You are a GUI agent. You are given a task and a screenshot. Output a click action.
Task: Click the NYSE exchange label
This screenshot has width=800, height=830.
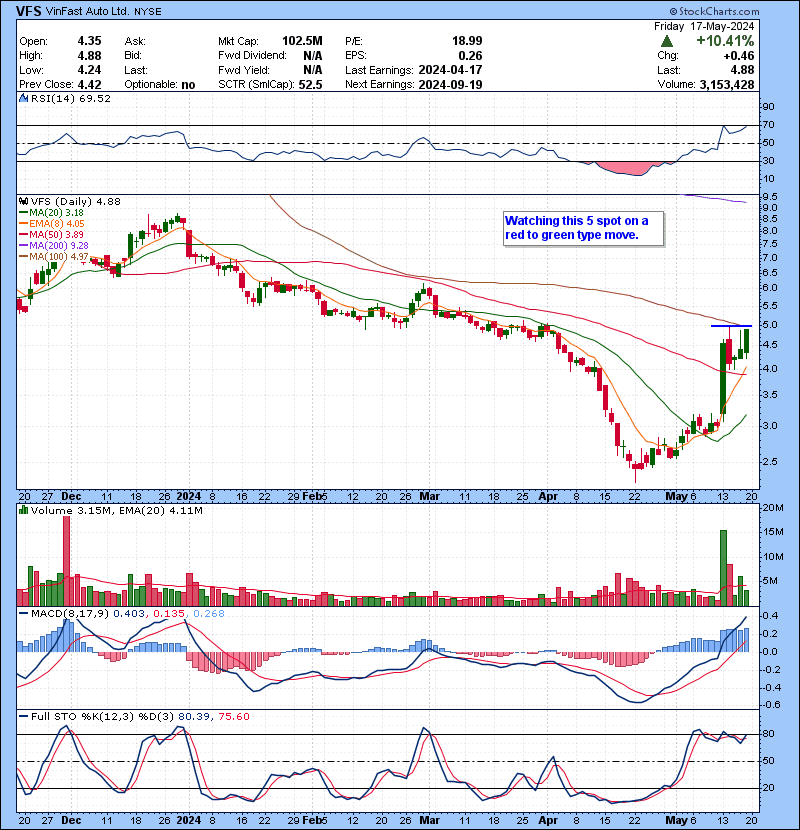click(148, 12)
